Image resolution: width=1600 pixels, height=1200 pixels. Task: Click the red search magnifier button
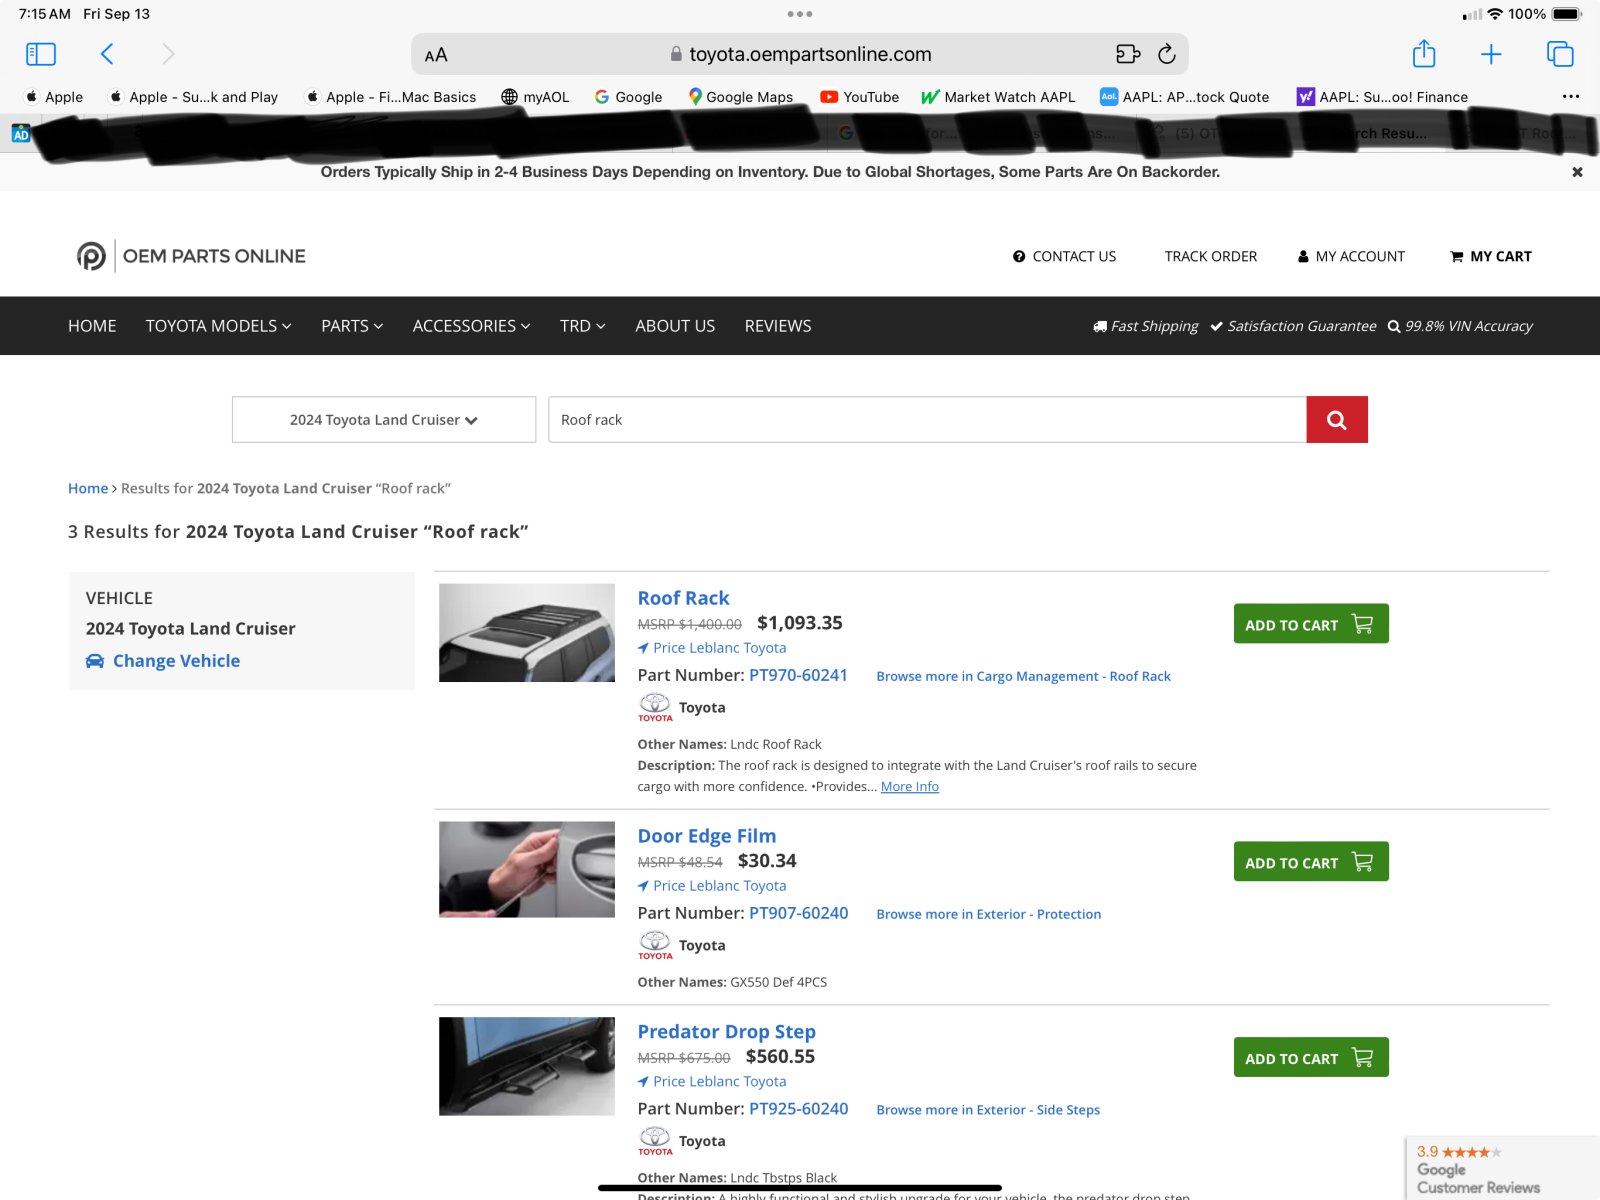click(x=1336, y=420)
